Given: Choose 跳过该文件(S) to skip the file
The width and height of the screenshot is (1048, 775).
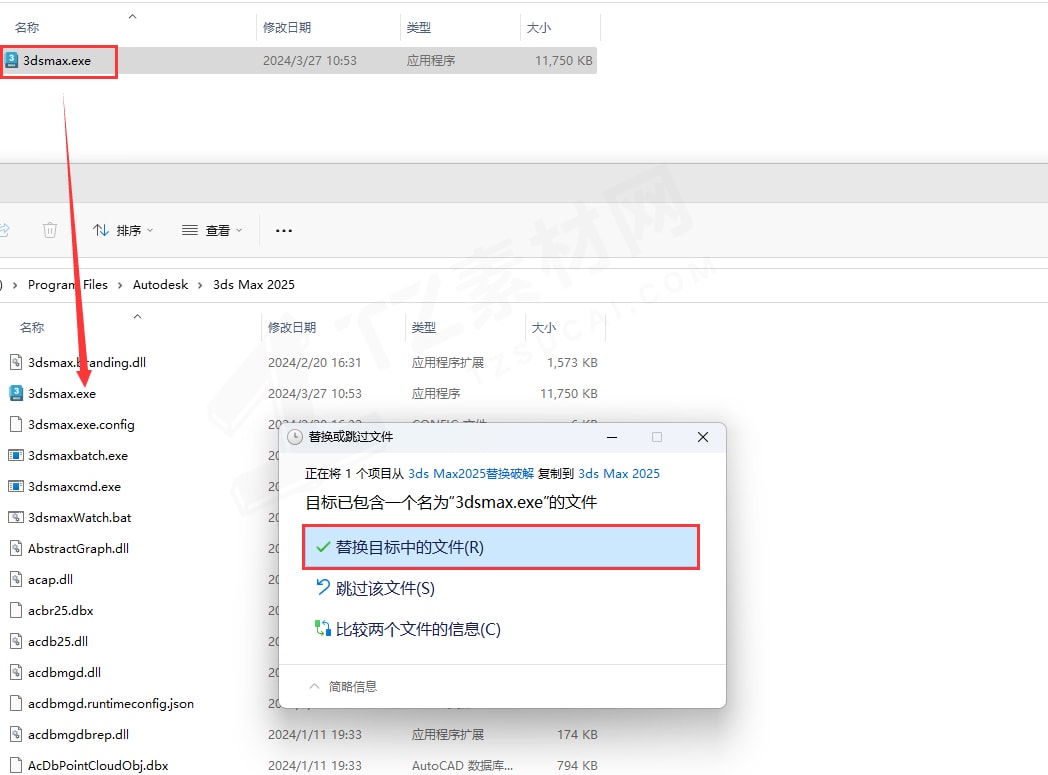Looking at the screenshot, I should pos(375,588).
